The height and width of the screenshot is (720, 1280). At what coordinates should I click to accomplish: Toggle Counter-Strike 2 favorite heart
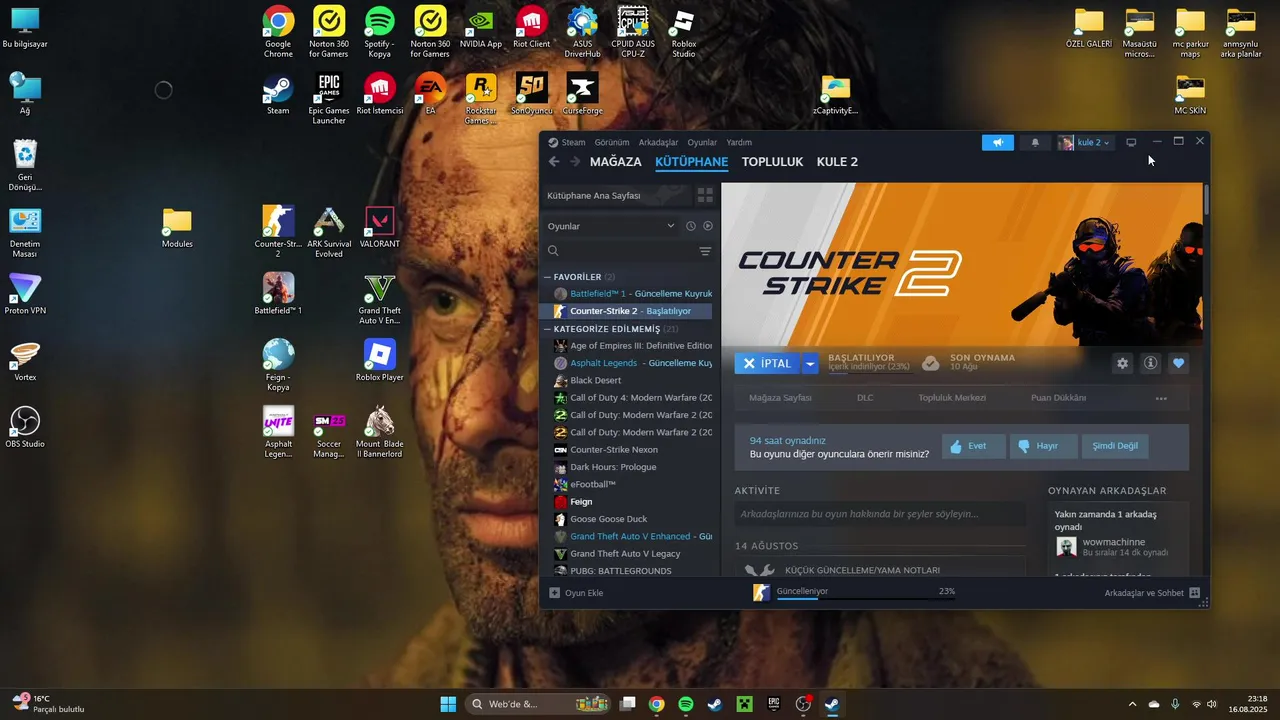click(x=1178, y=363)
